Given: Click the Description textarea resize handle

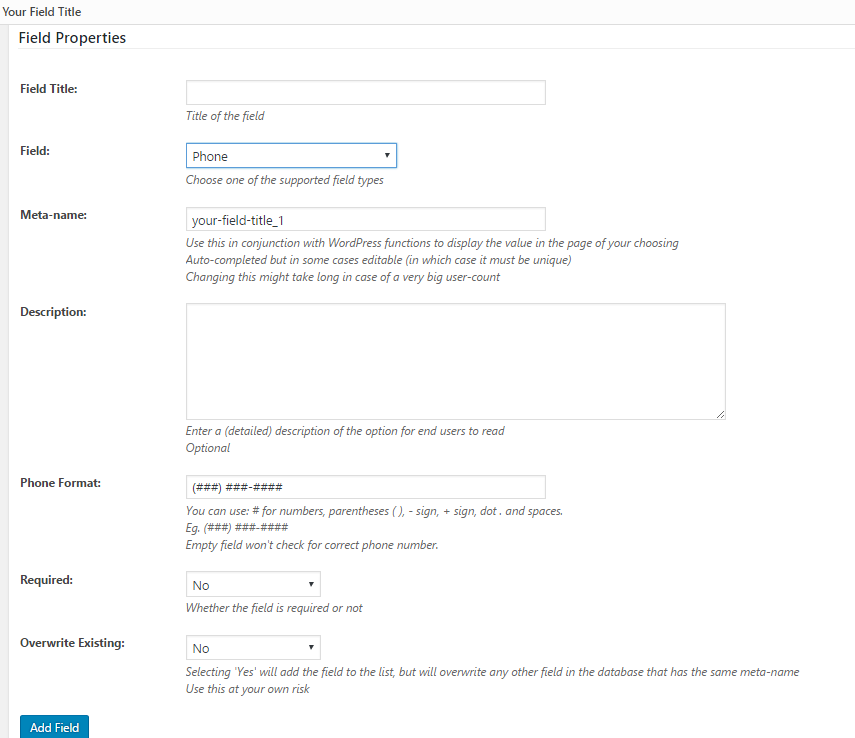Looking at the screenshot, I should pyautogui.click(x=720, y=415).
